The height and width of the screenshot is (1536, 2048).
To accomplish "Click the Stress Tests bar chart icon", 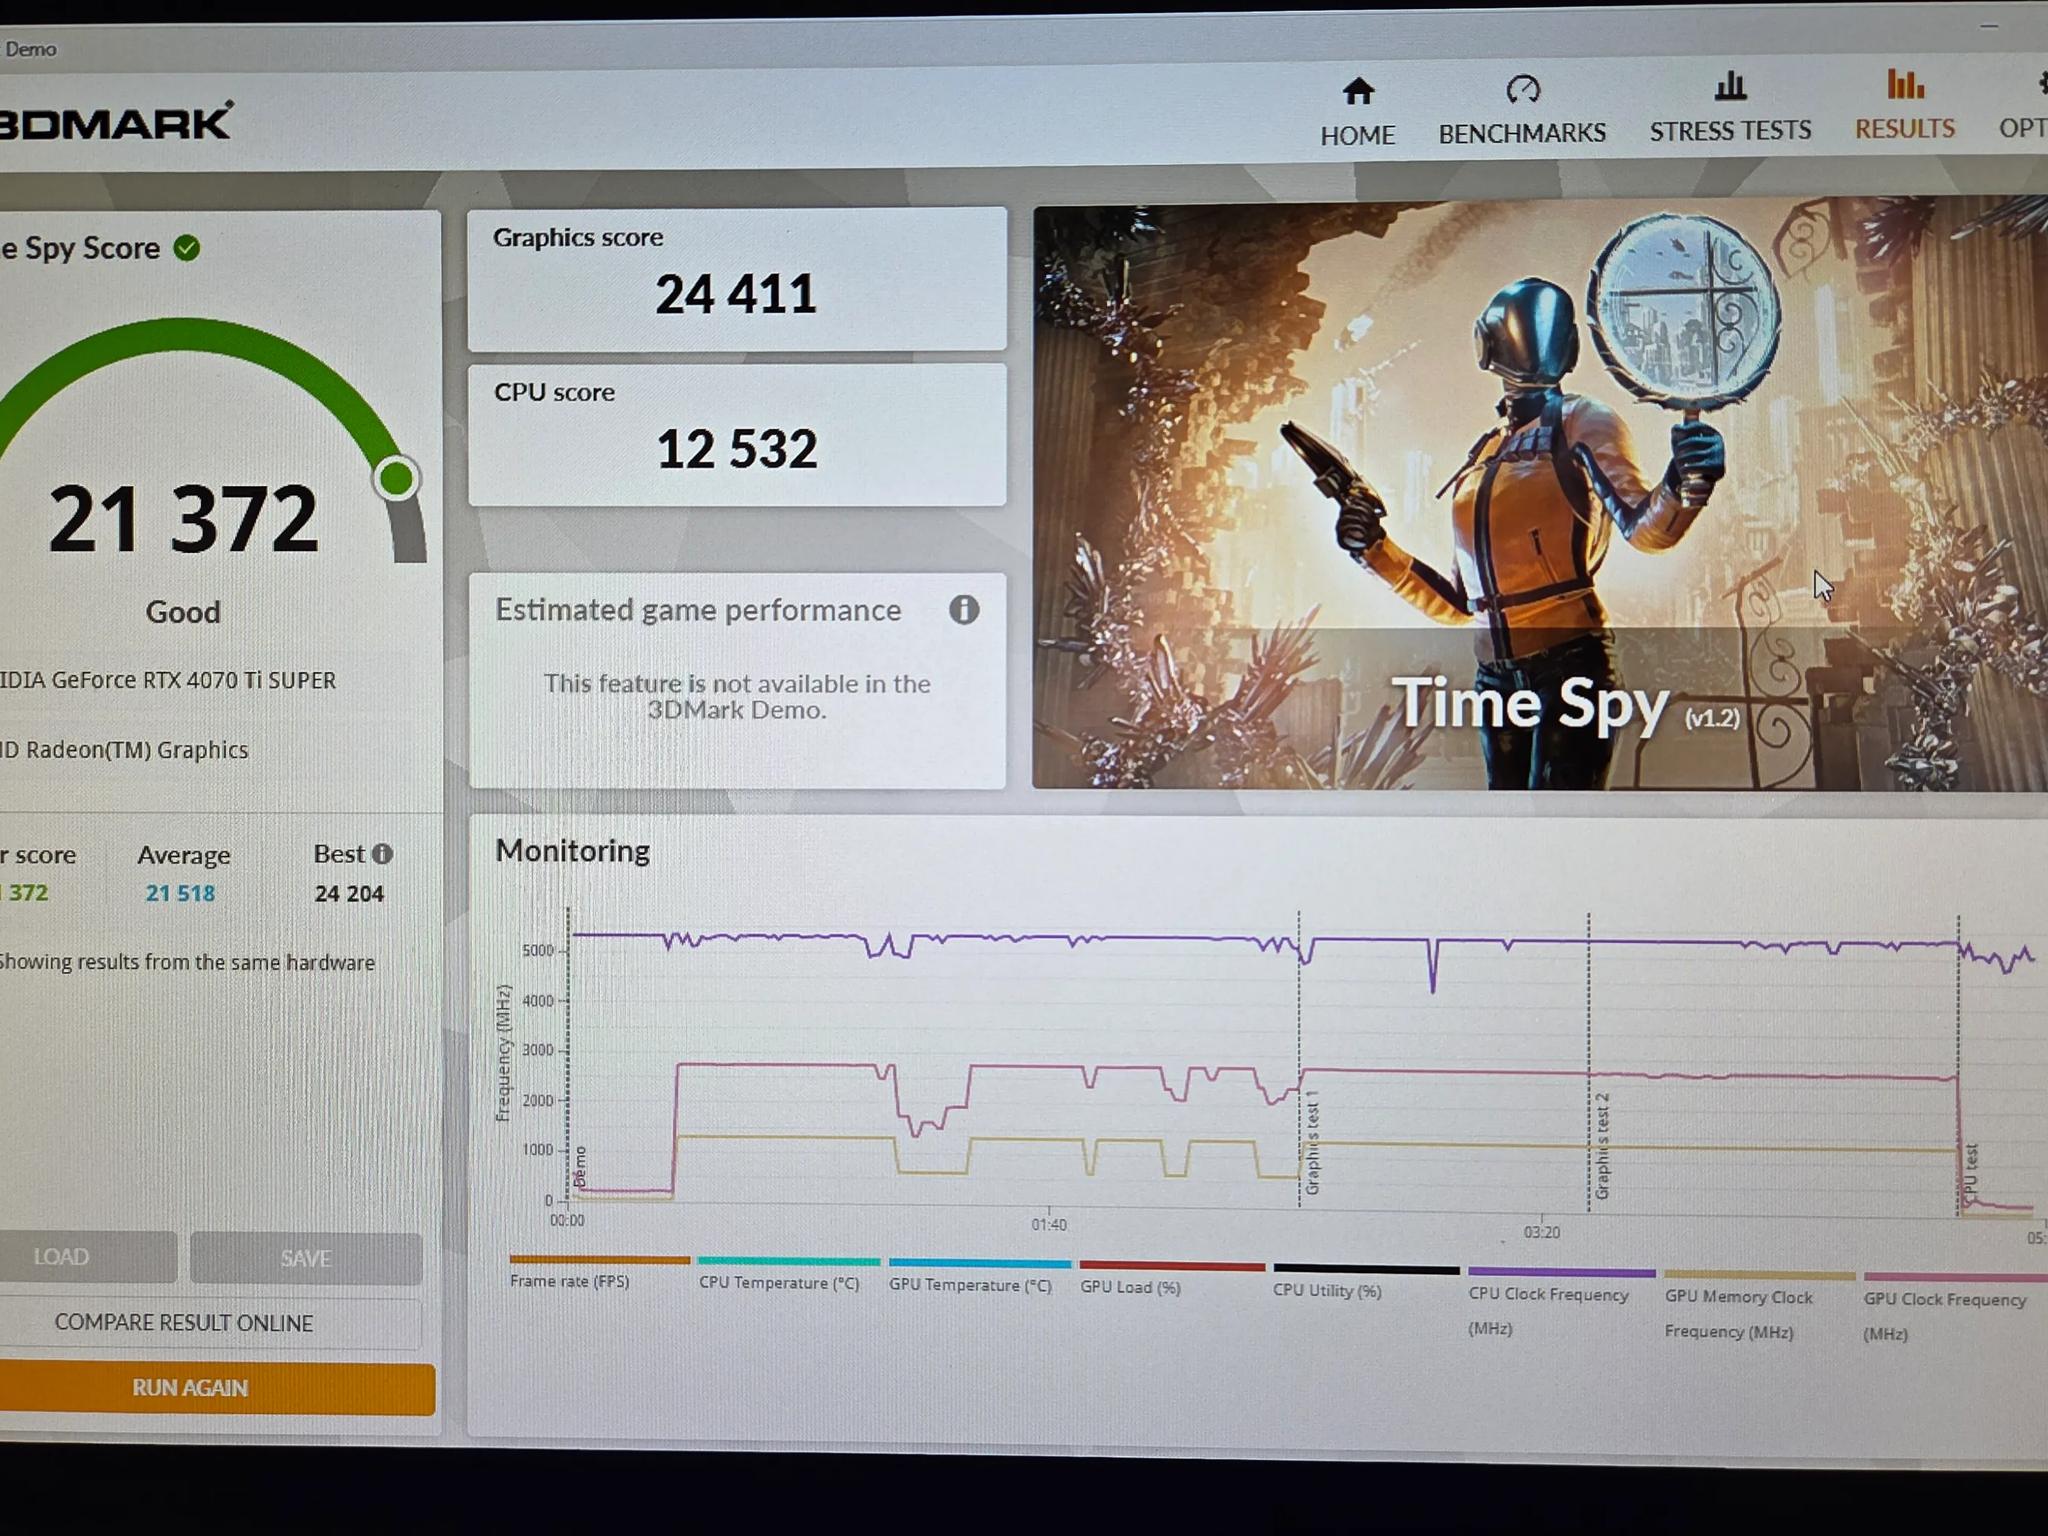I will click(1730, 87).
